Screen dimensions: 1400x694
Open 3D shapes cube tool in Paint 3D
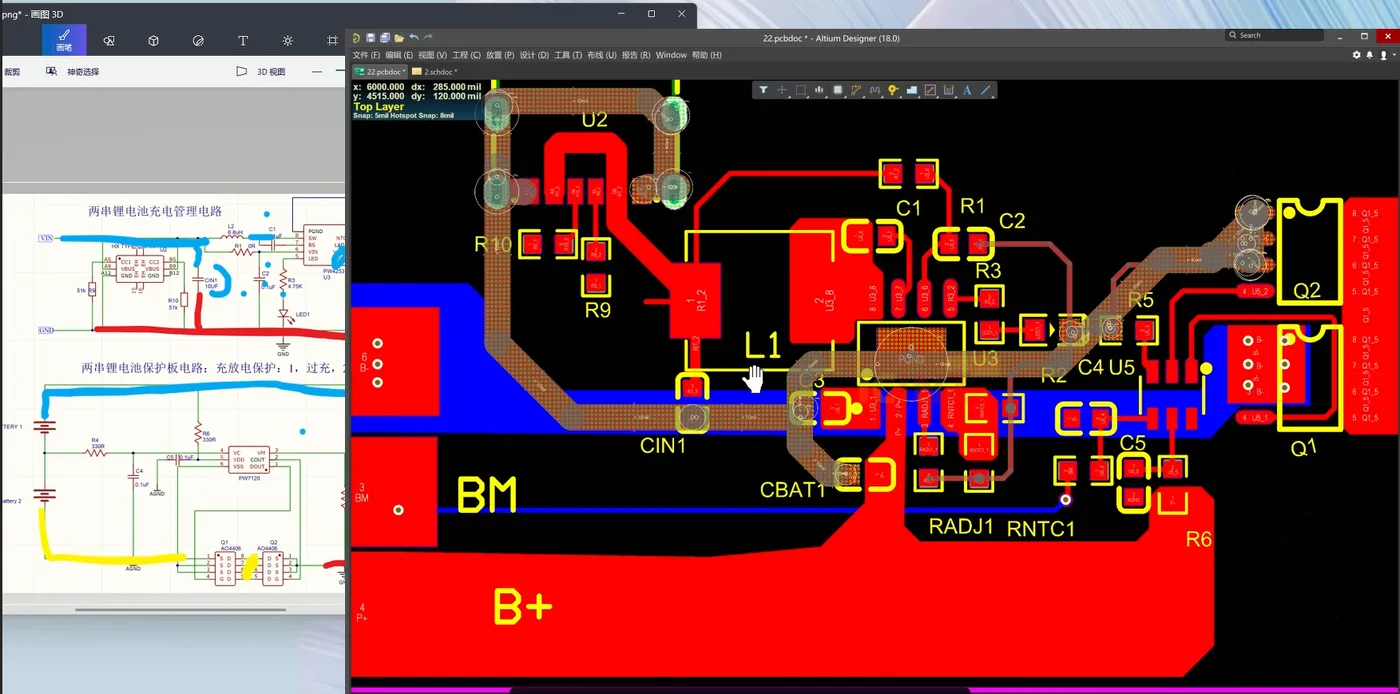tap(154, 41)
